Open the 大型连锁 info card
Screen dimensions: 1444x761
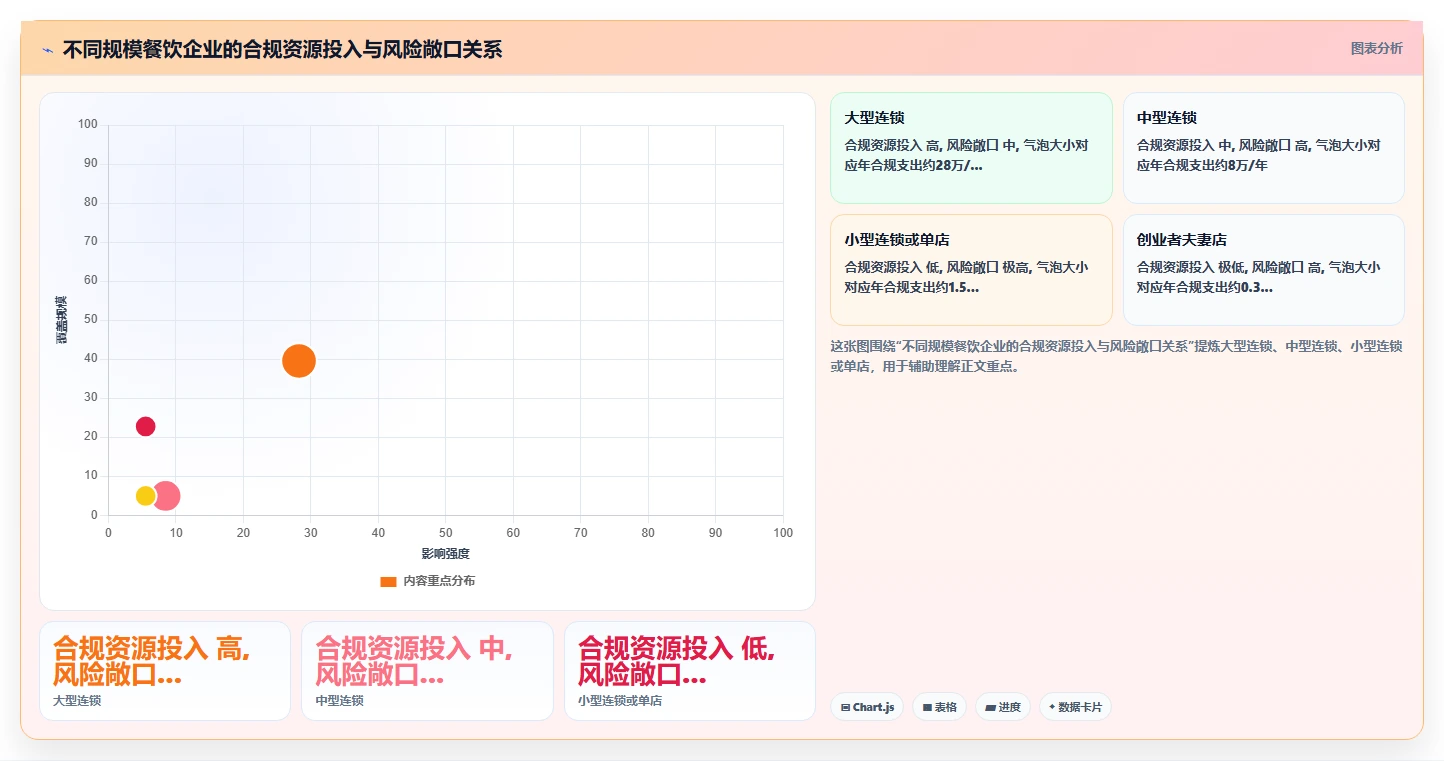971,148
